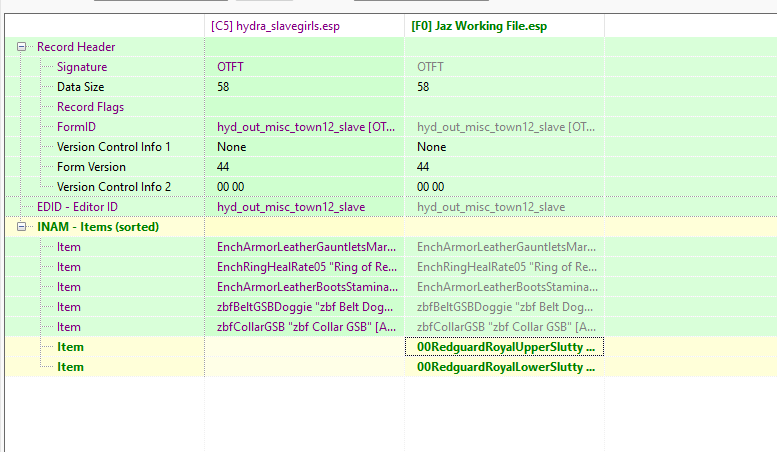Viewport: 777px width, 452px height.
Task: Select the hydra_slavegirls.esp column header
Action: (x=276, y=26)
